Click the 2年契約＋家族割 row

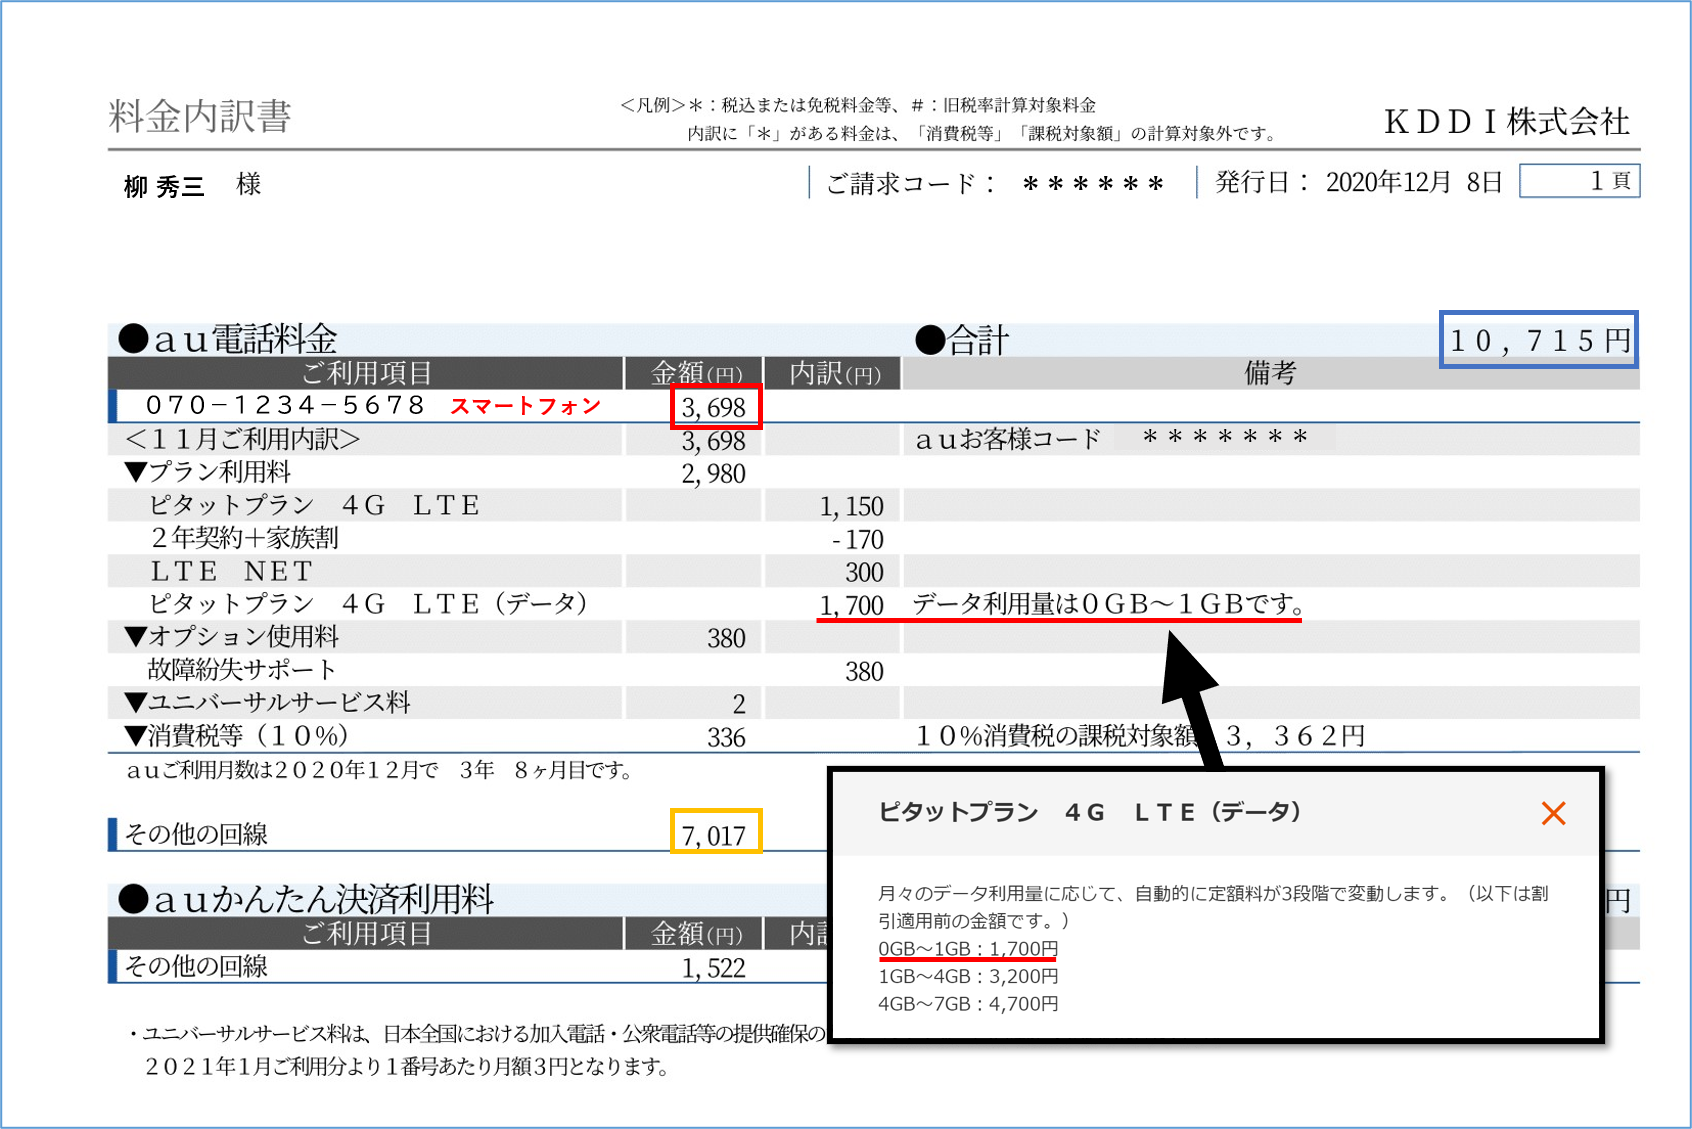245,538
